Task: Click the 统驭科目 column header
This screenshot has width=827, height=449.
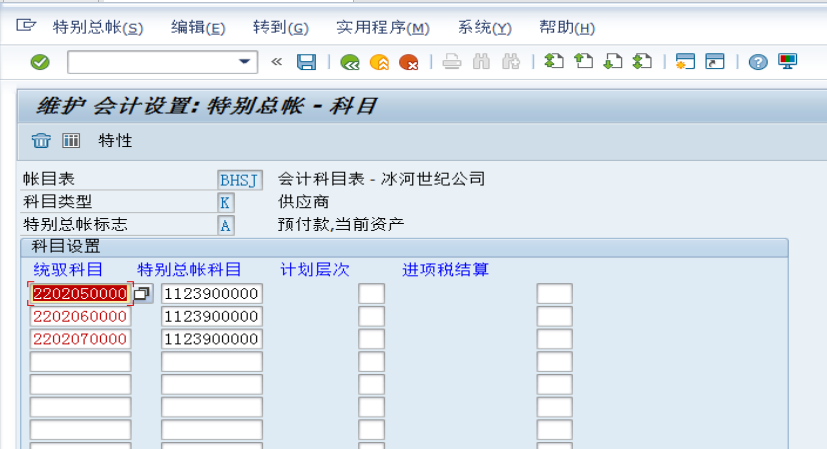Action: [68, 270]
